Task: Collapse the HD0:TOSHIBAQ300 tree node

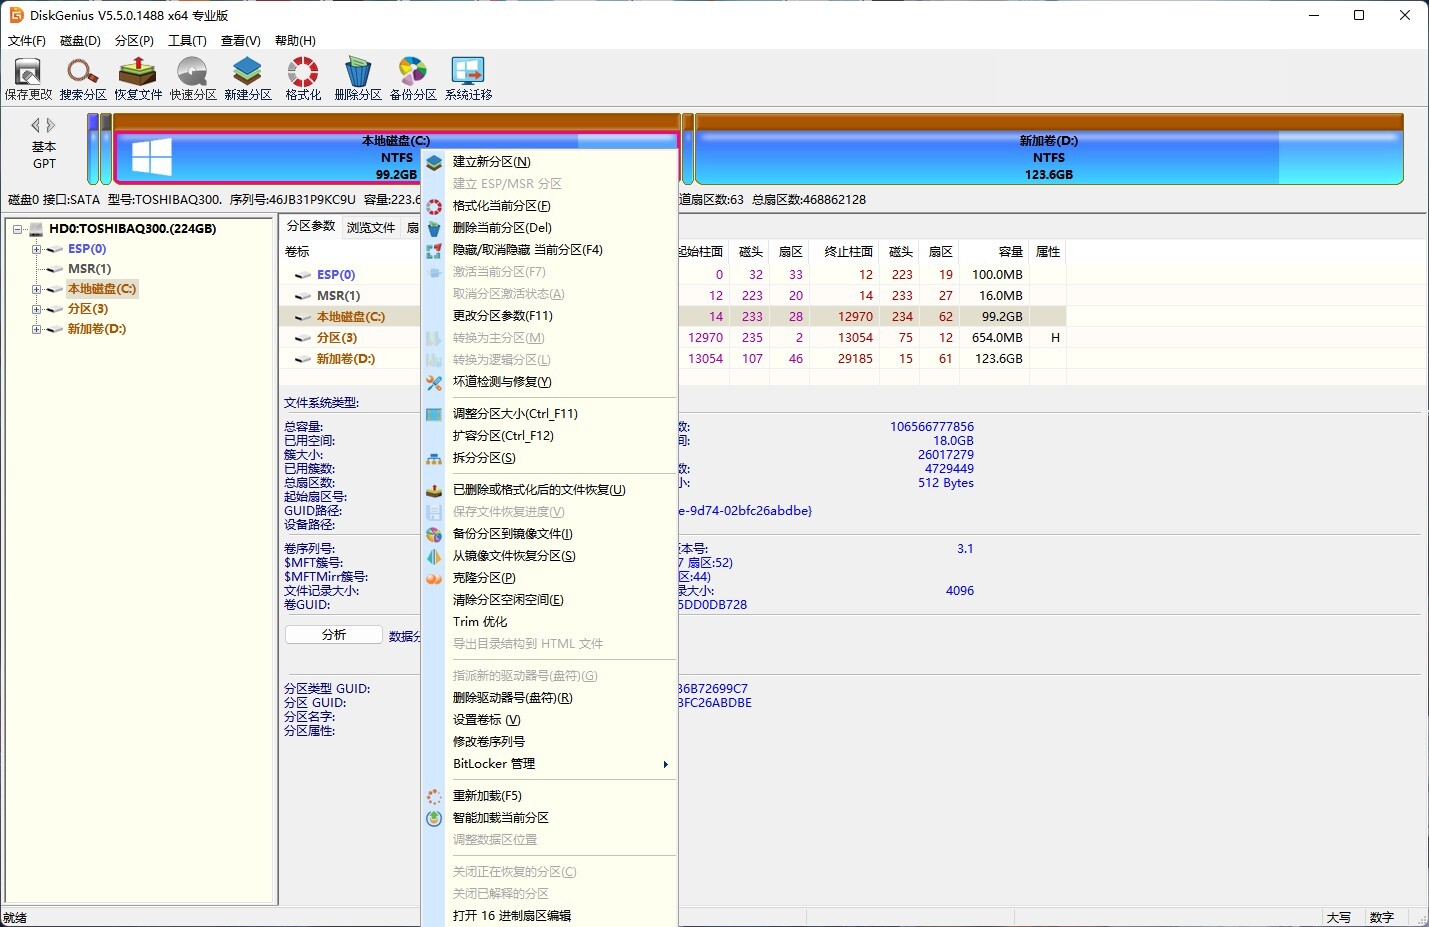Action: pos(18,229)
